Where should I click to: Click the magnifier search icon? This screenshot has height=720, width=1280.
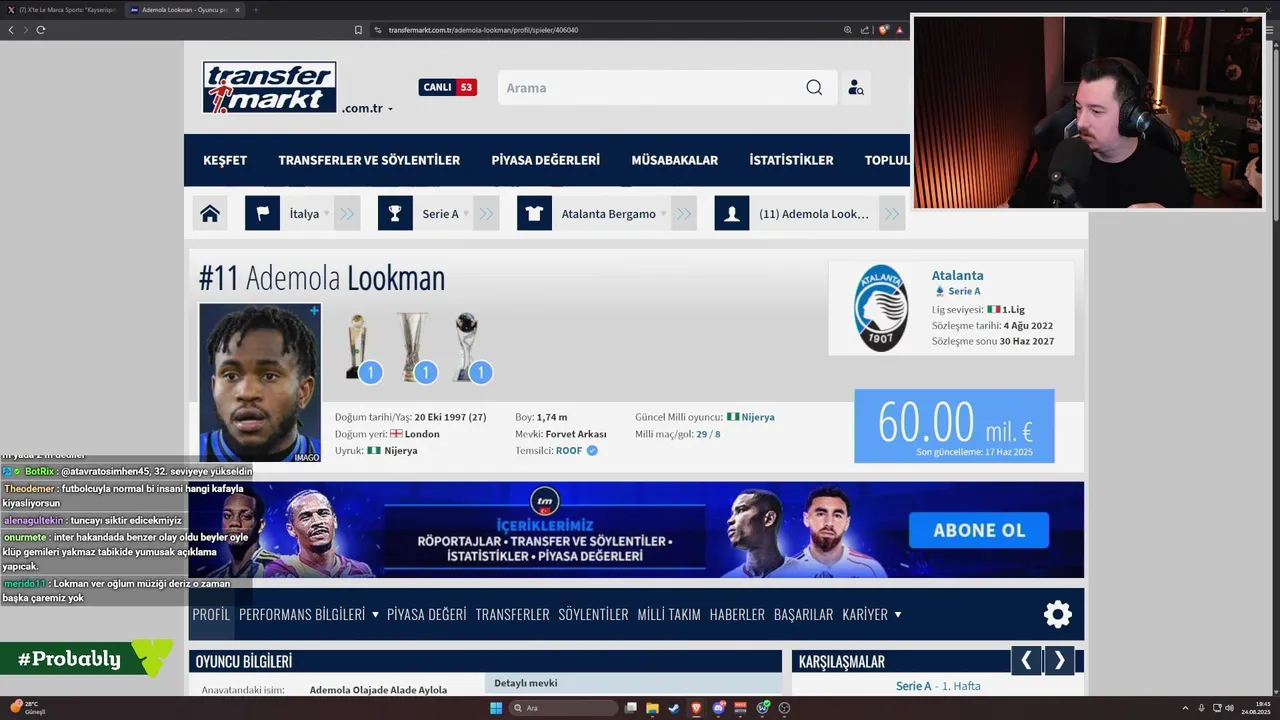point(814,88)
